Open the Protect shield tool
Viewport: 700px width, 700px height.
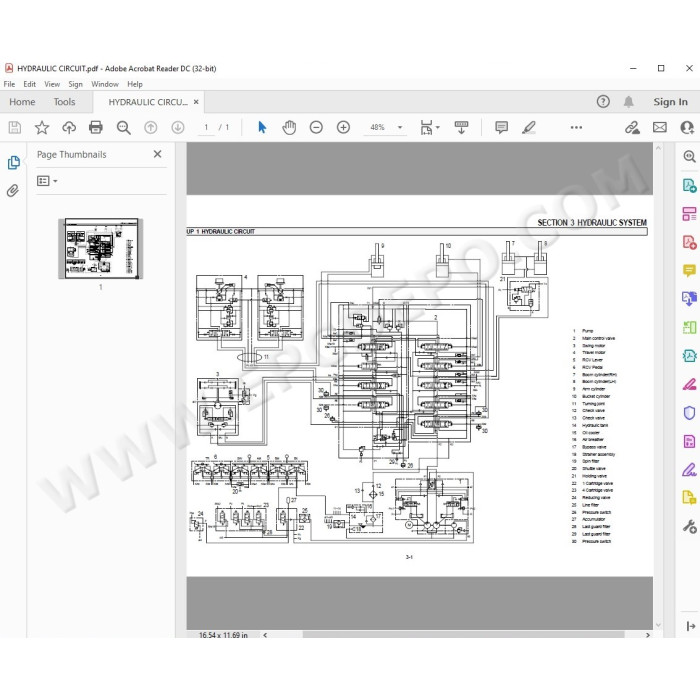(689, 412)
